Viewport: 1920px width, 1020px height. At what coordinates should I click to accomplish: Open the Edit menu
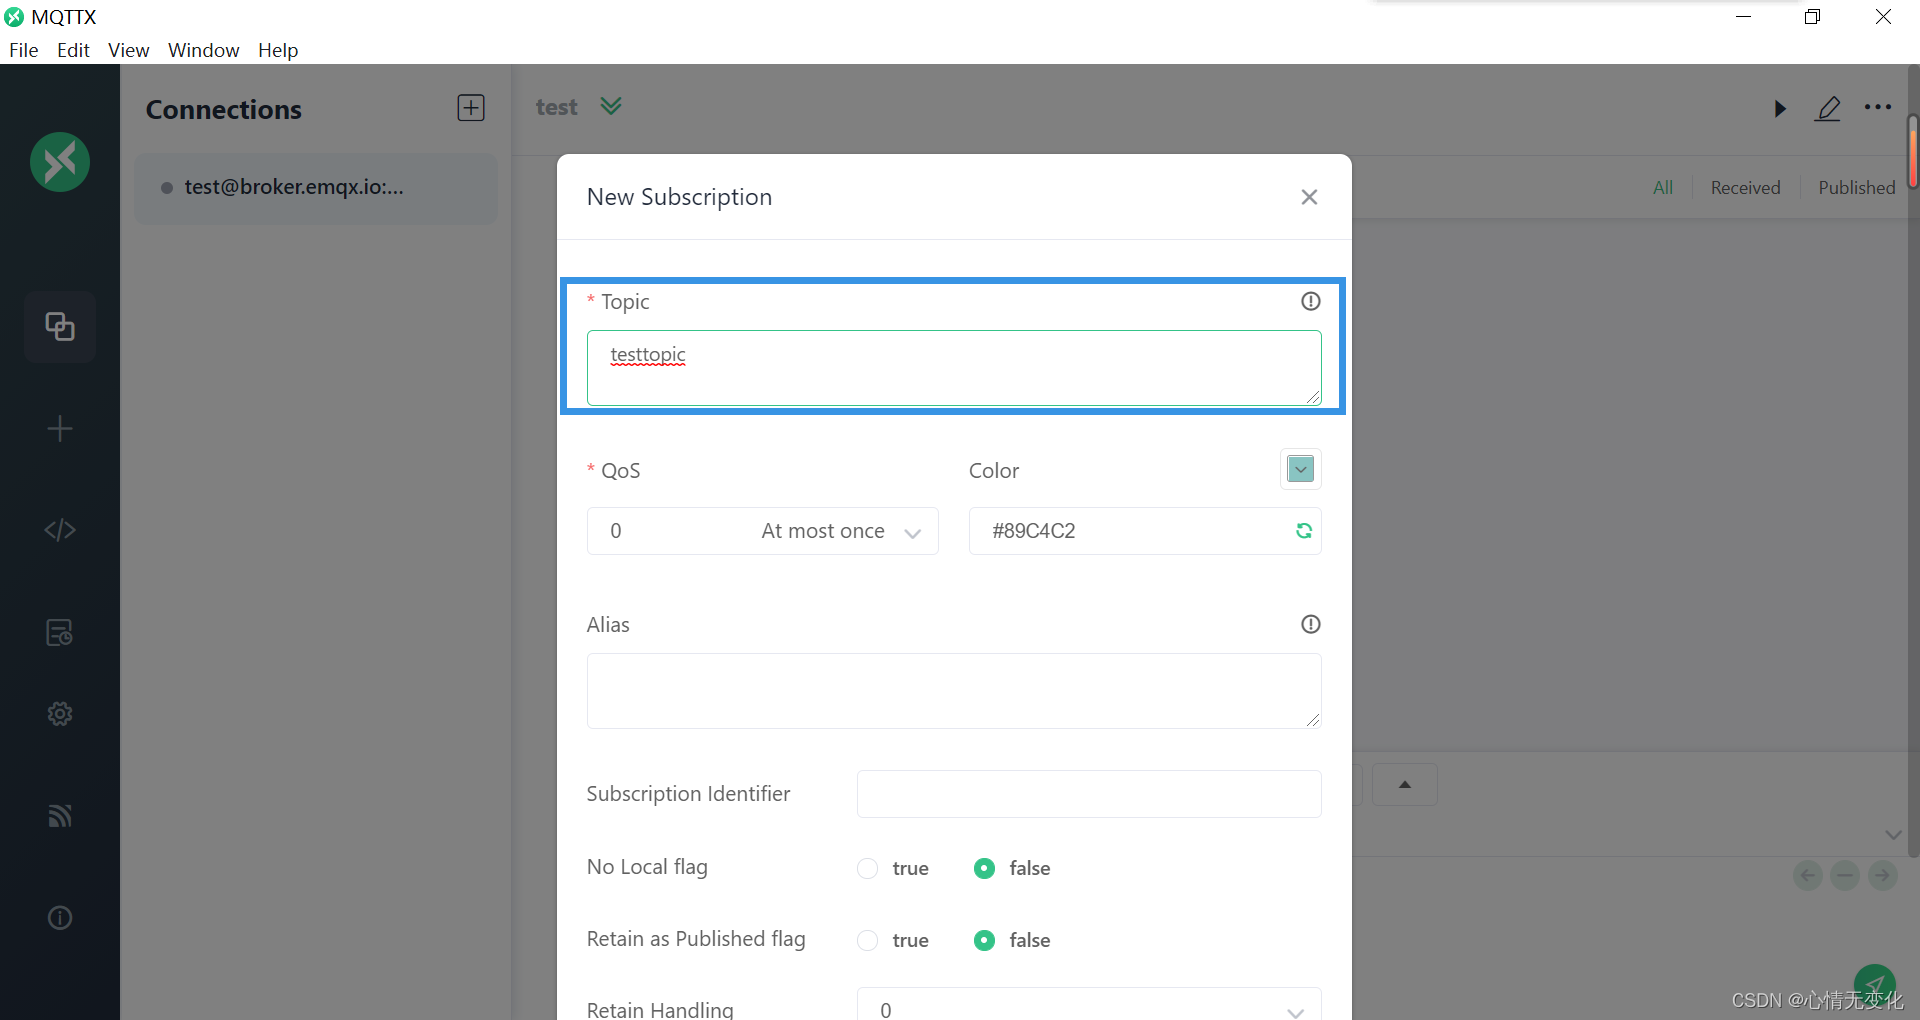click(x=73, y=50)
